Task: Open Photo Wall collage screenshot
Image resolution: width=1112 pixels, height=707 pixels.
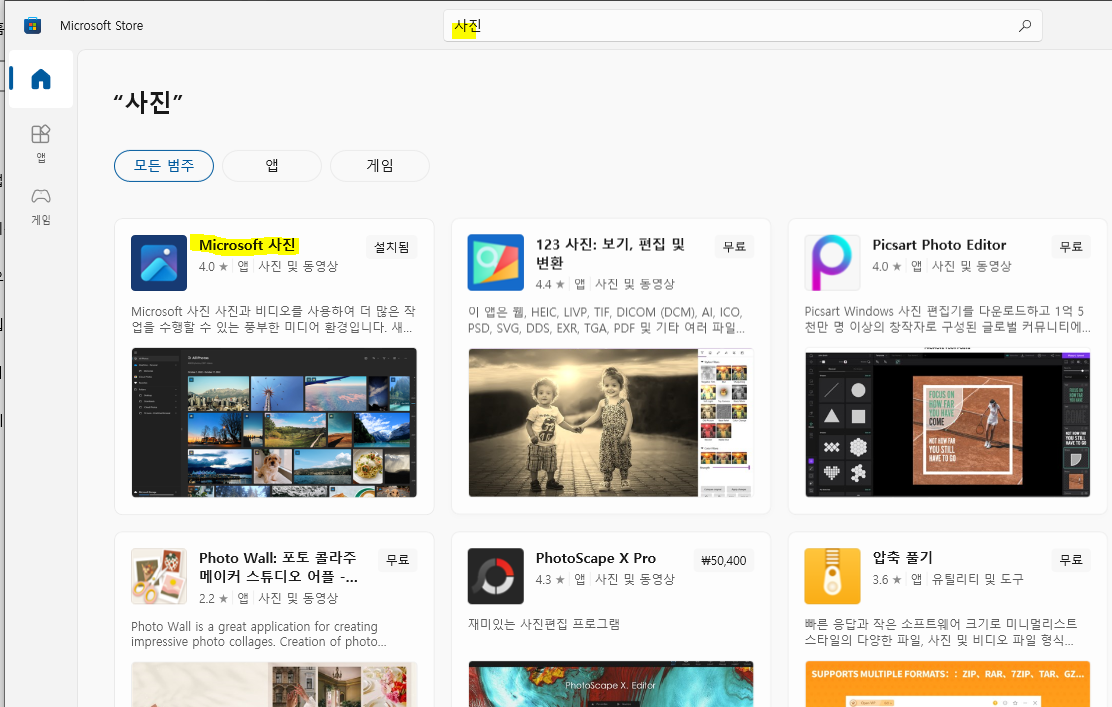Action: coord(274,684)
